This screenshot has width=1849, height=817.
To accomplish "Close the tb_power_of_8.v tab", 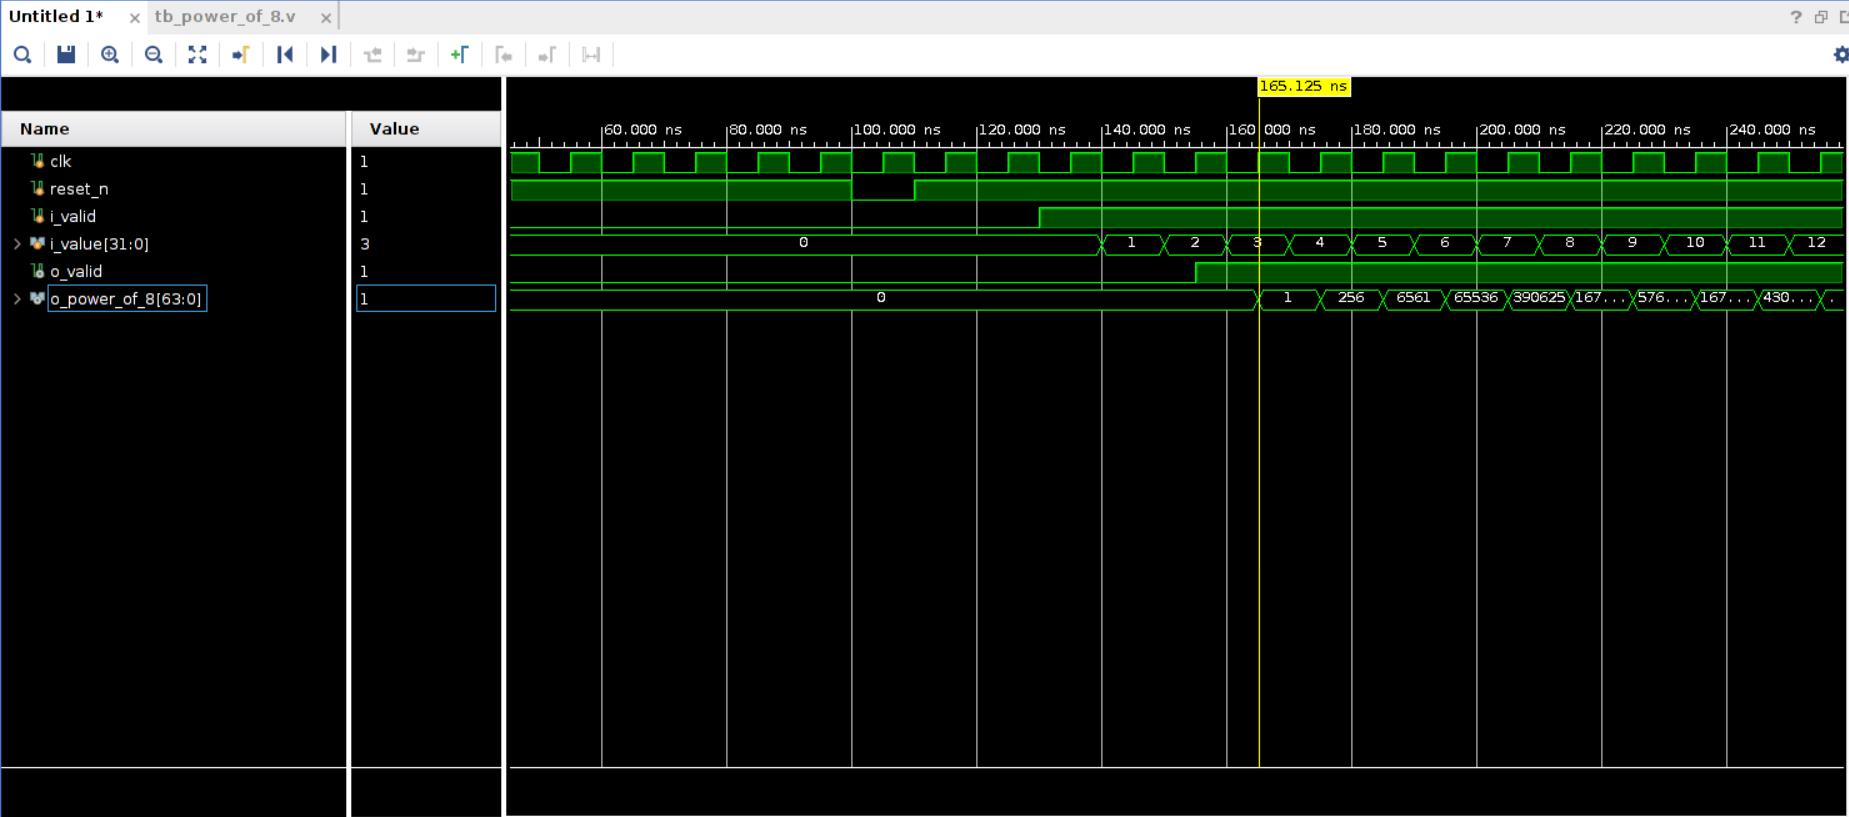I will click(325, 18).
